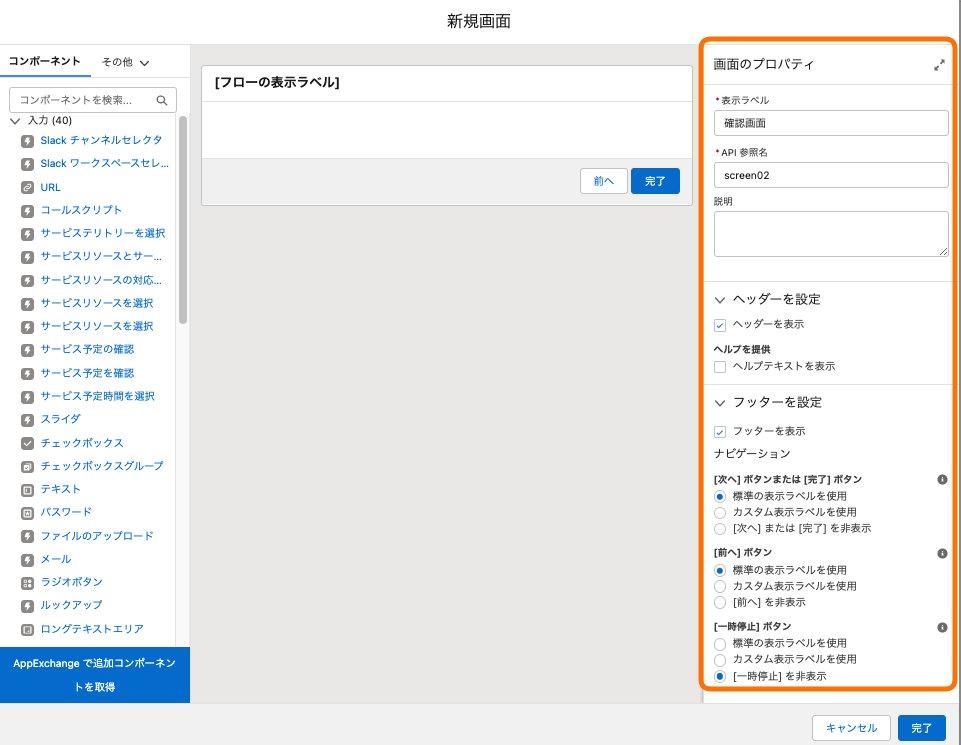Switch to the コンポーネント tab
The image size is (961, 745).
44,61
